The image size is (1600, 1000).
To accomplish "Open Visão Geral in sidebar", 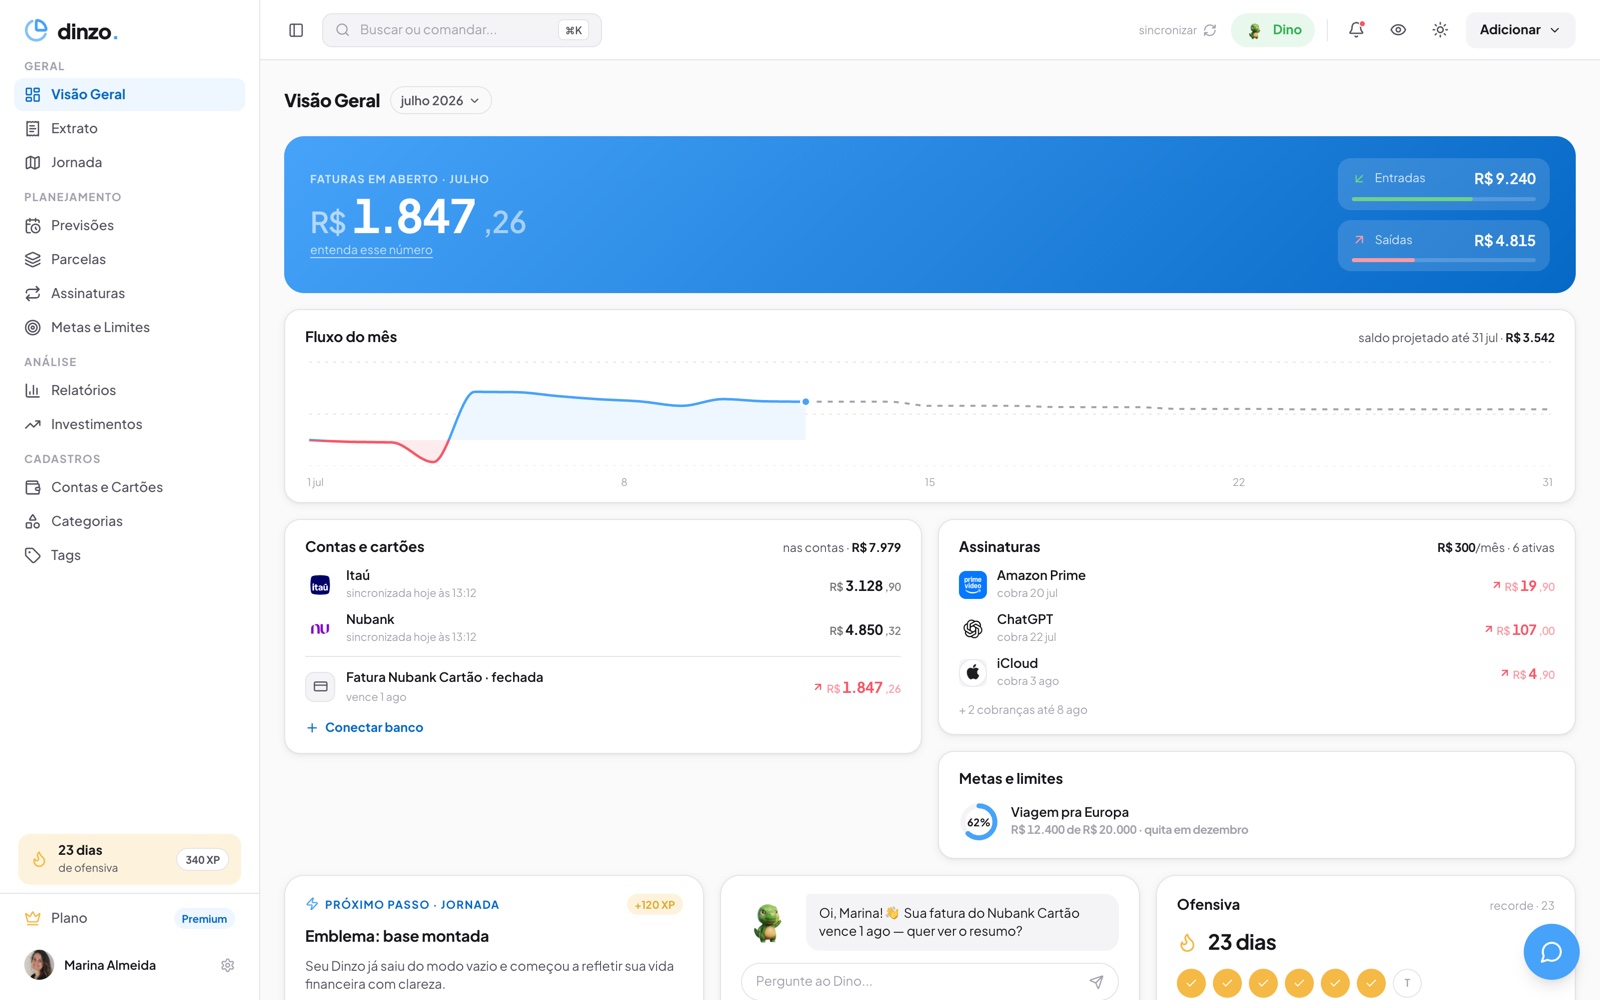I will point(130,94).
